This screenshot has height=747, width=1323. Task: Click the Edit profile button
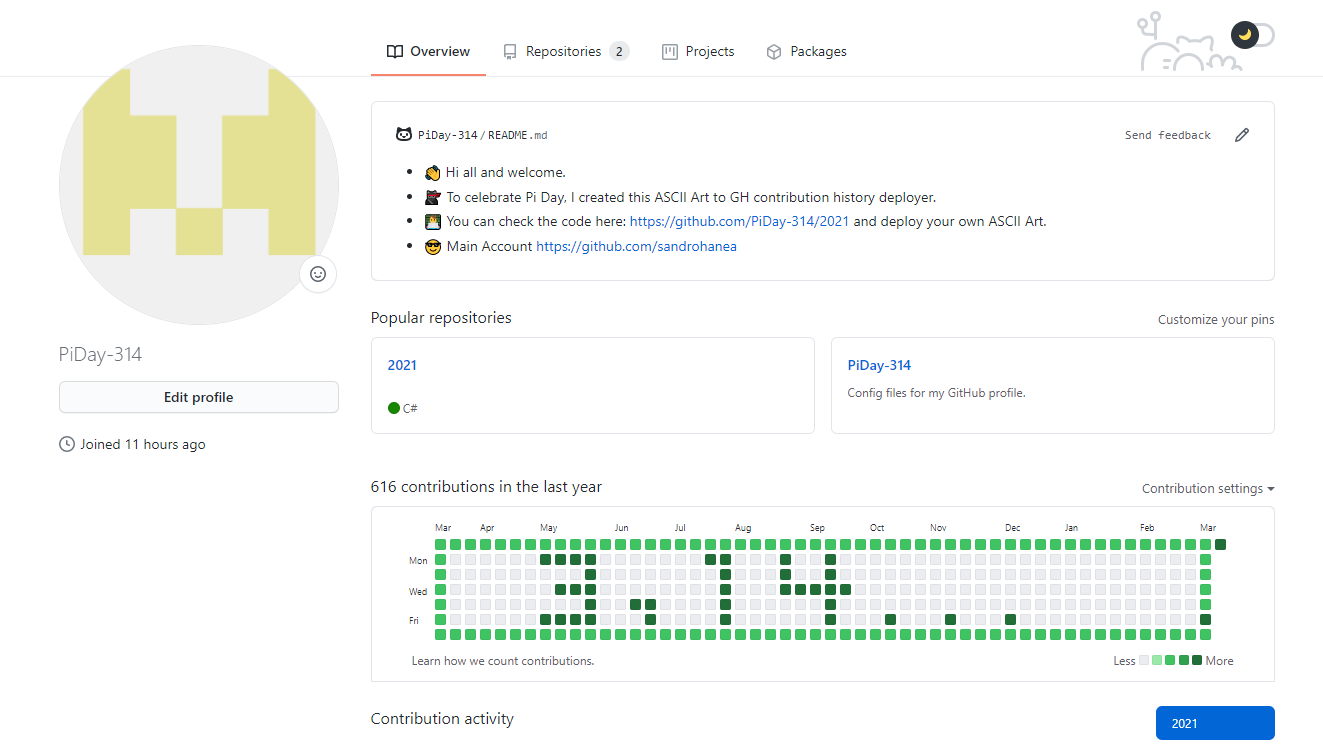[198, 397]
